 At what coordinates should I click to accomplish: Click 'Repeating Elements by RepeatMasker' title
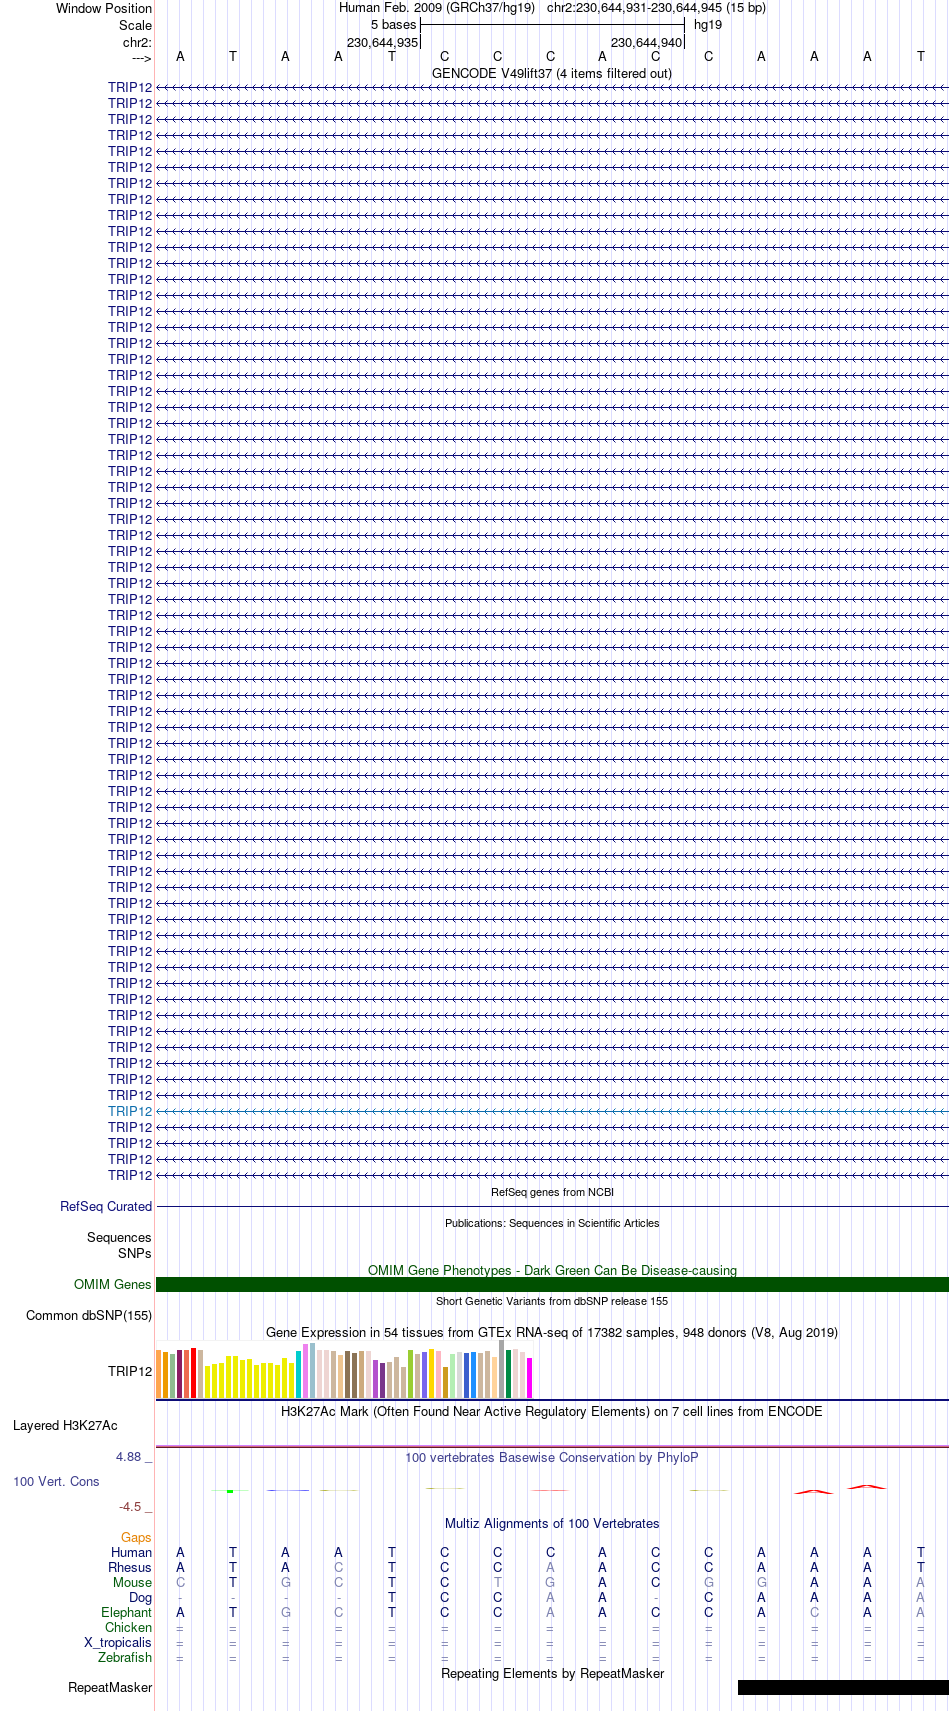point(552,1673)
